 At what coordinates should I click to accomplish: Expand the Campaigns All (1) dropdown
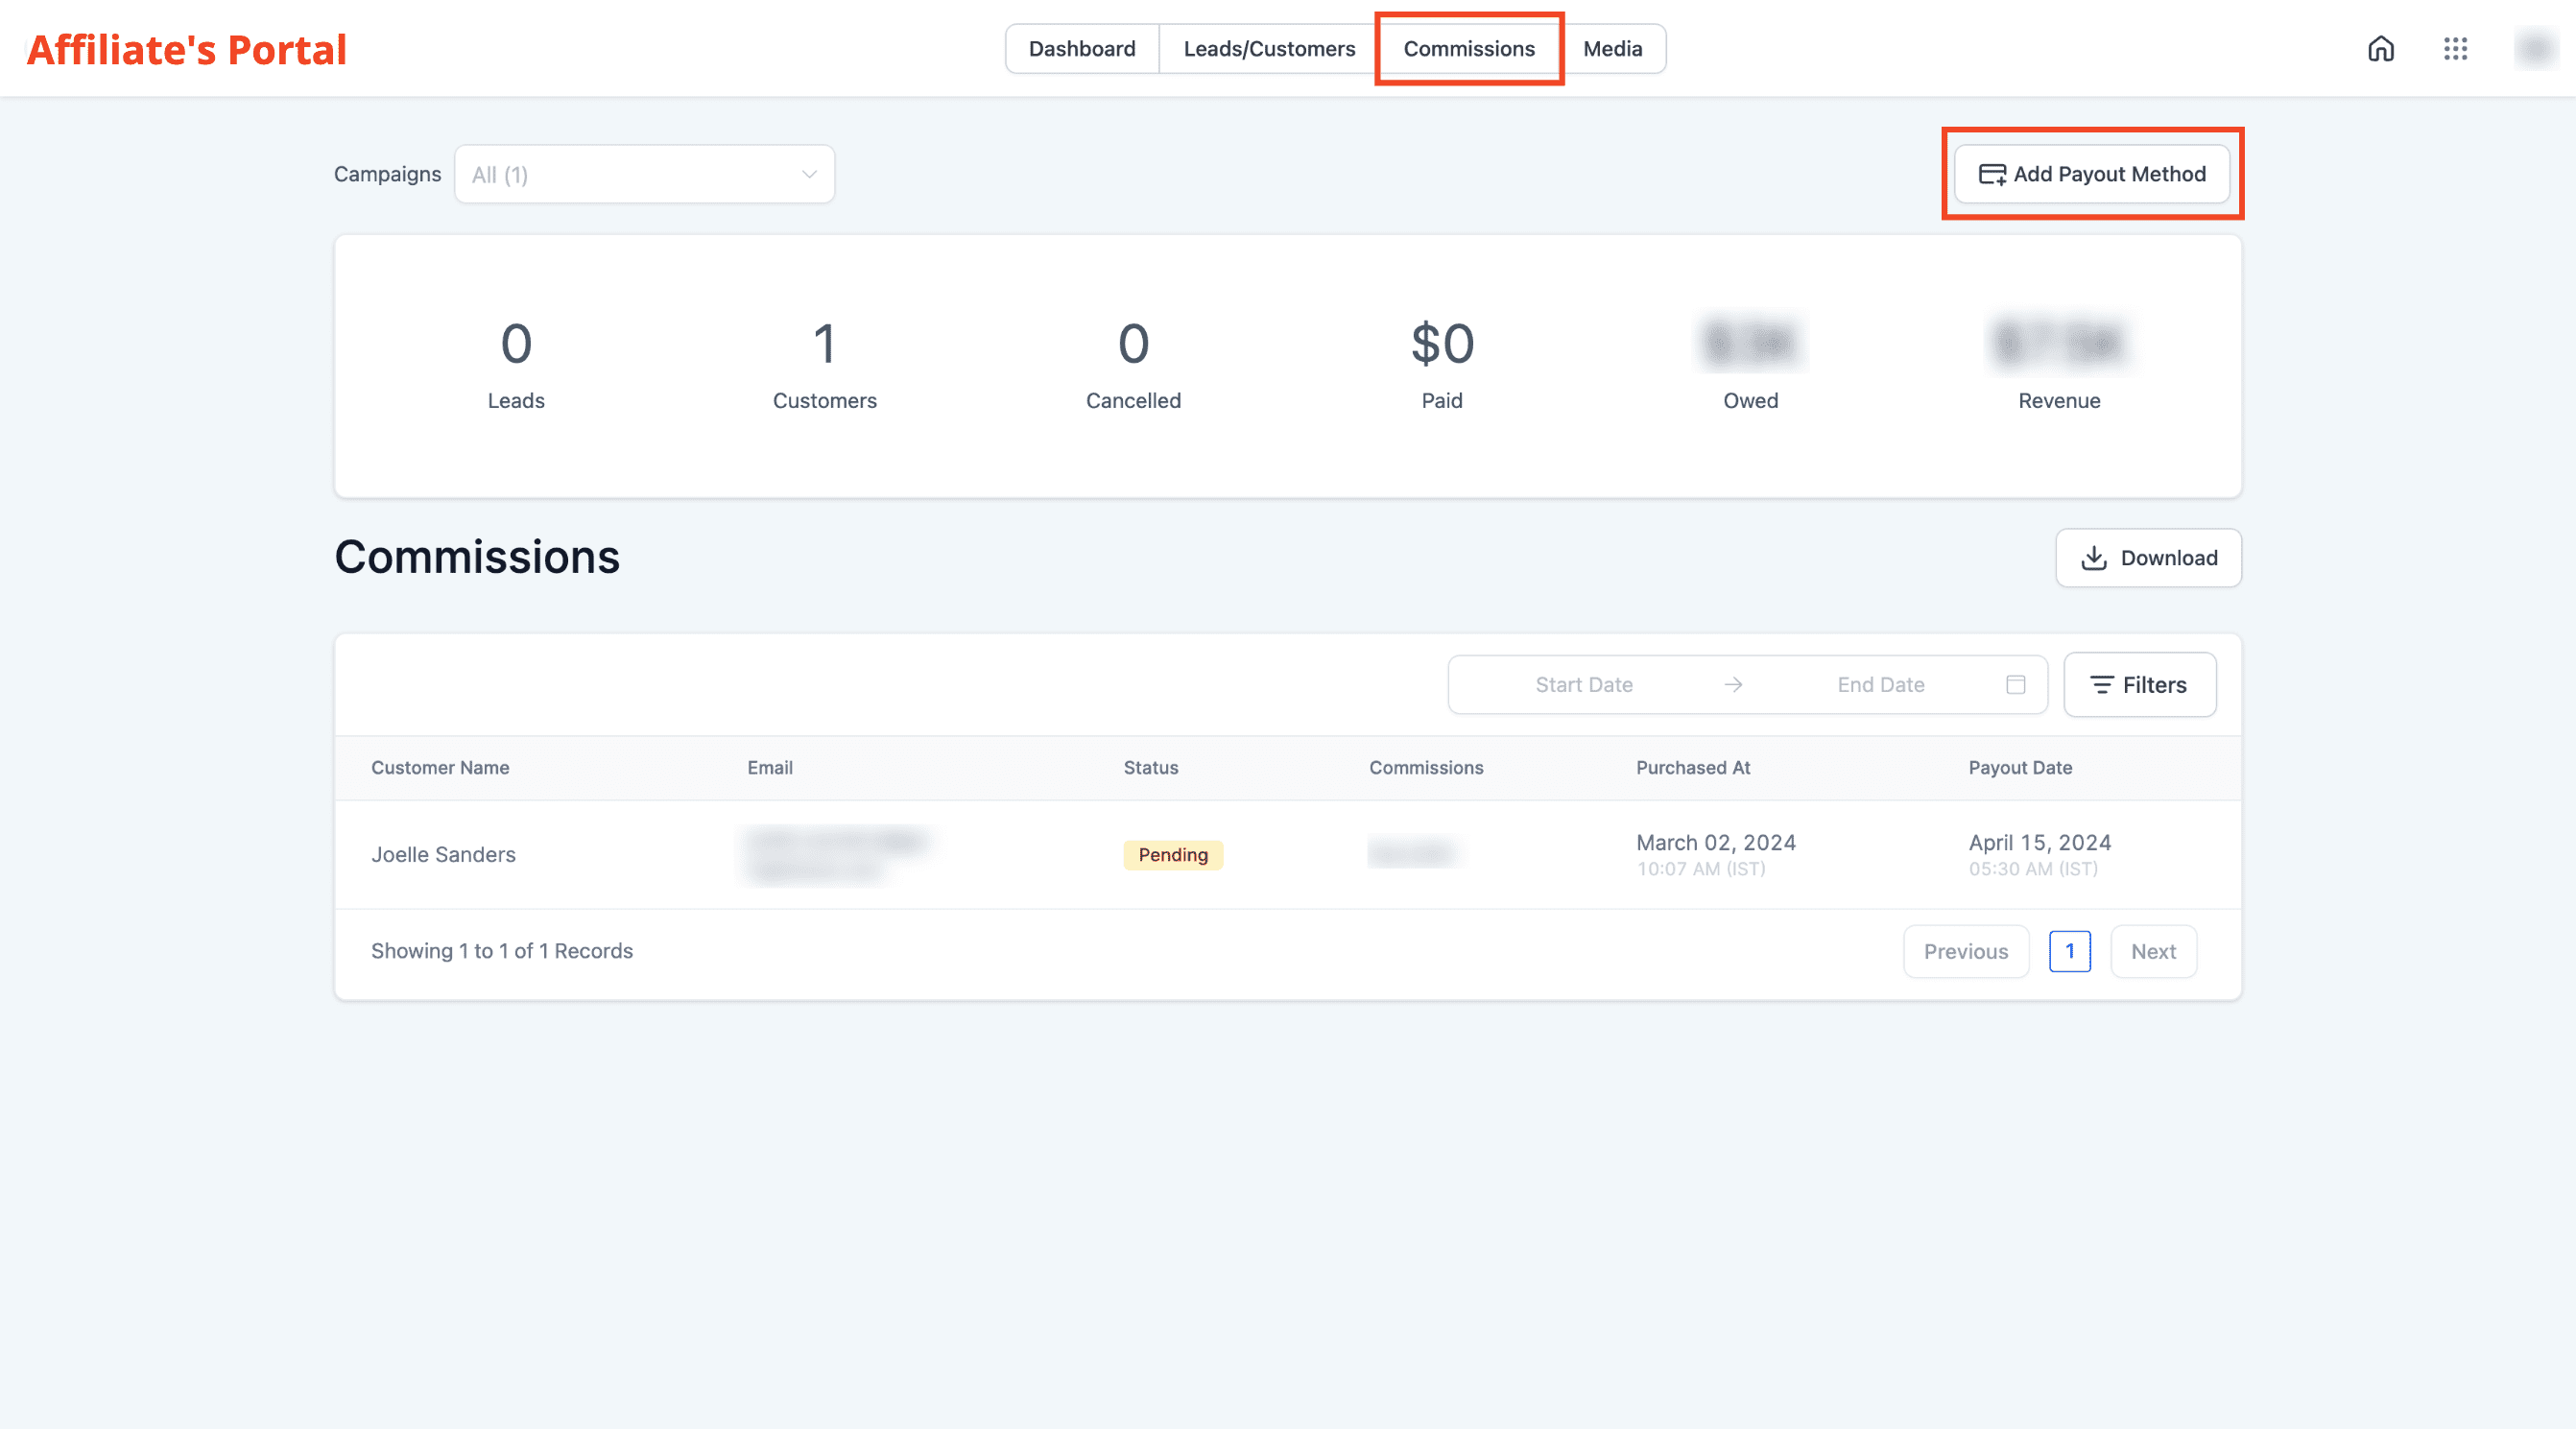645,175
